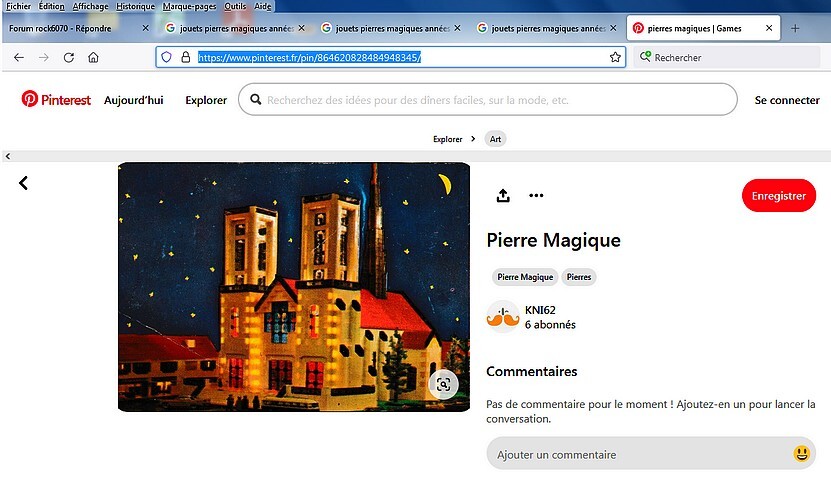
Task: Click the browser forward arrow button
Action: click(x=44, y=57)
